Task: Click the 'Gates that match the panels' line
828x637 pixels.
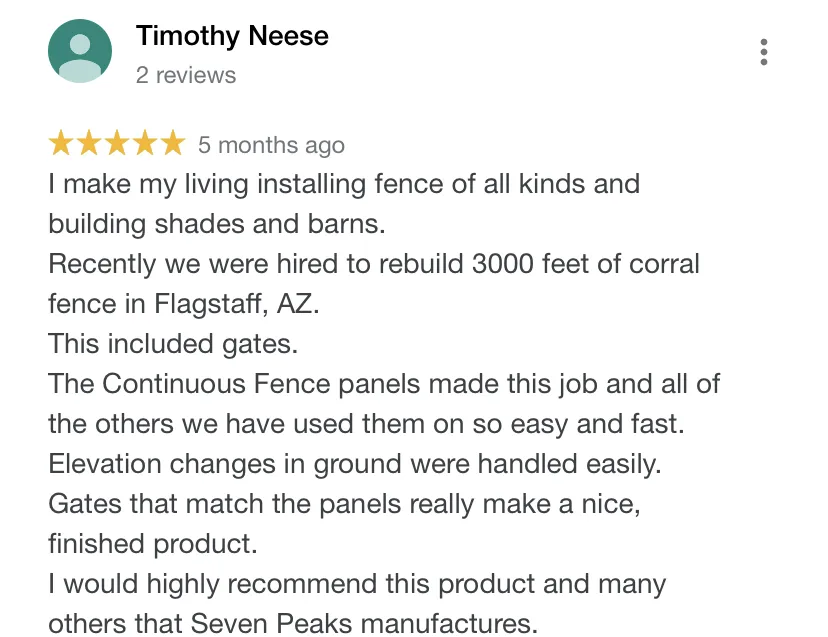Action: point(344,504)
